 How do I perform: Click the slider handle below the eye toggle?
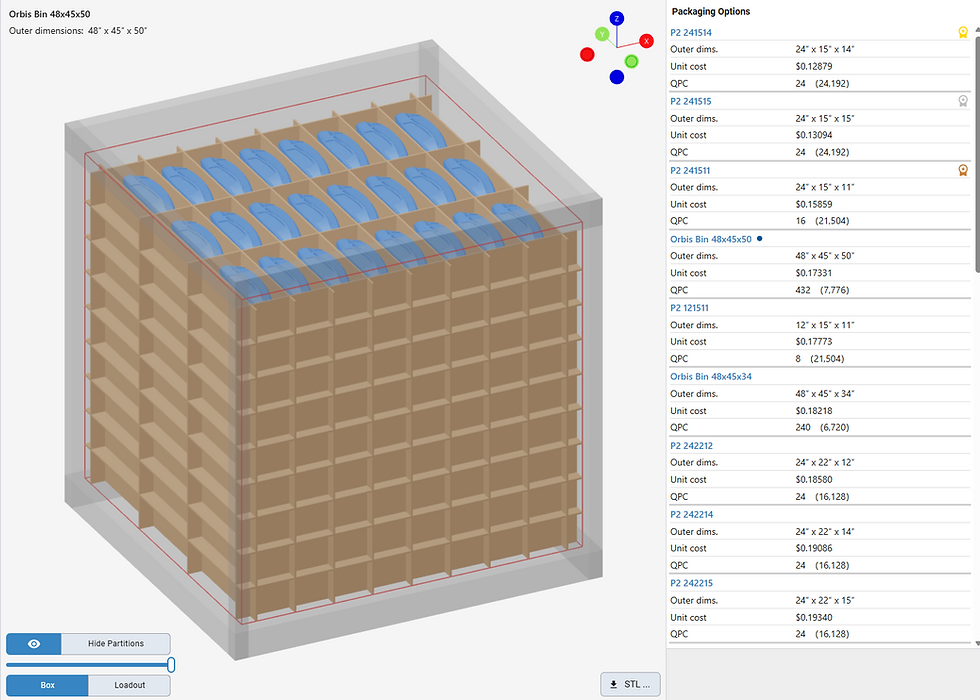pyautogui.click(x=170, y=664)
